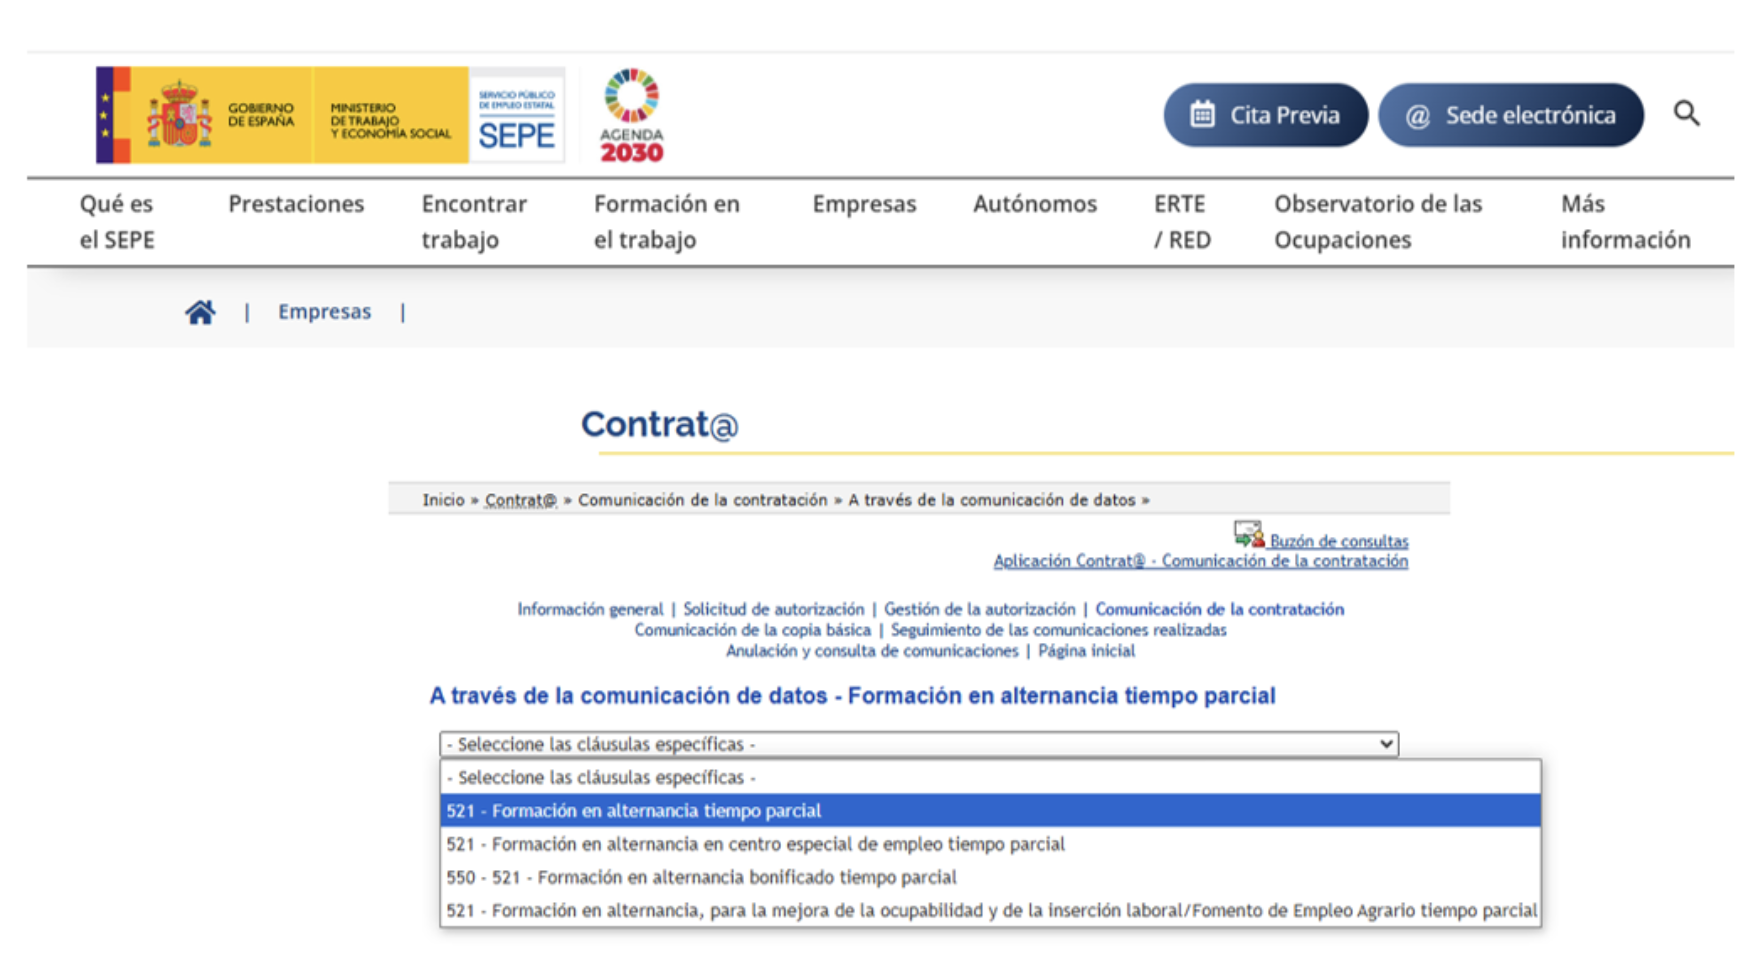The image size is (1752, 956).
Task: Select 521 - Formación en alternancia tiempo parcial
Action: pos(990,810)
